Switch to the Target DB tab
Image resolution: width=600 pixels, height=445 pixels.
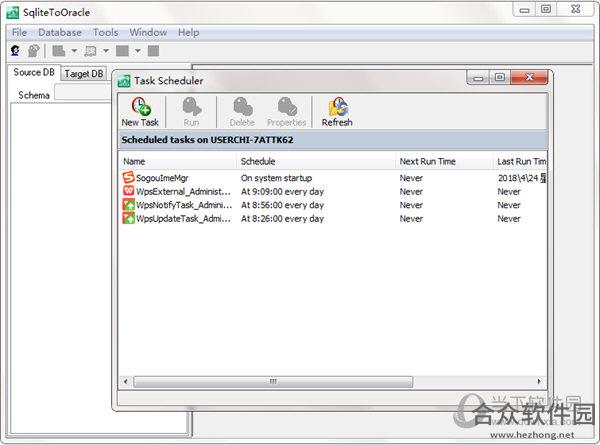[84, 73]
